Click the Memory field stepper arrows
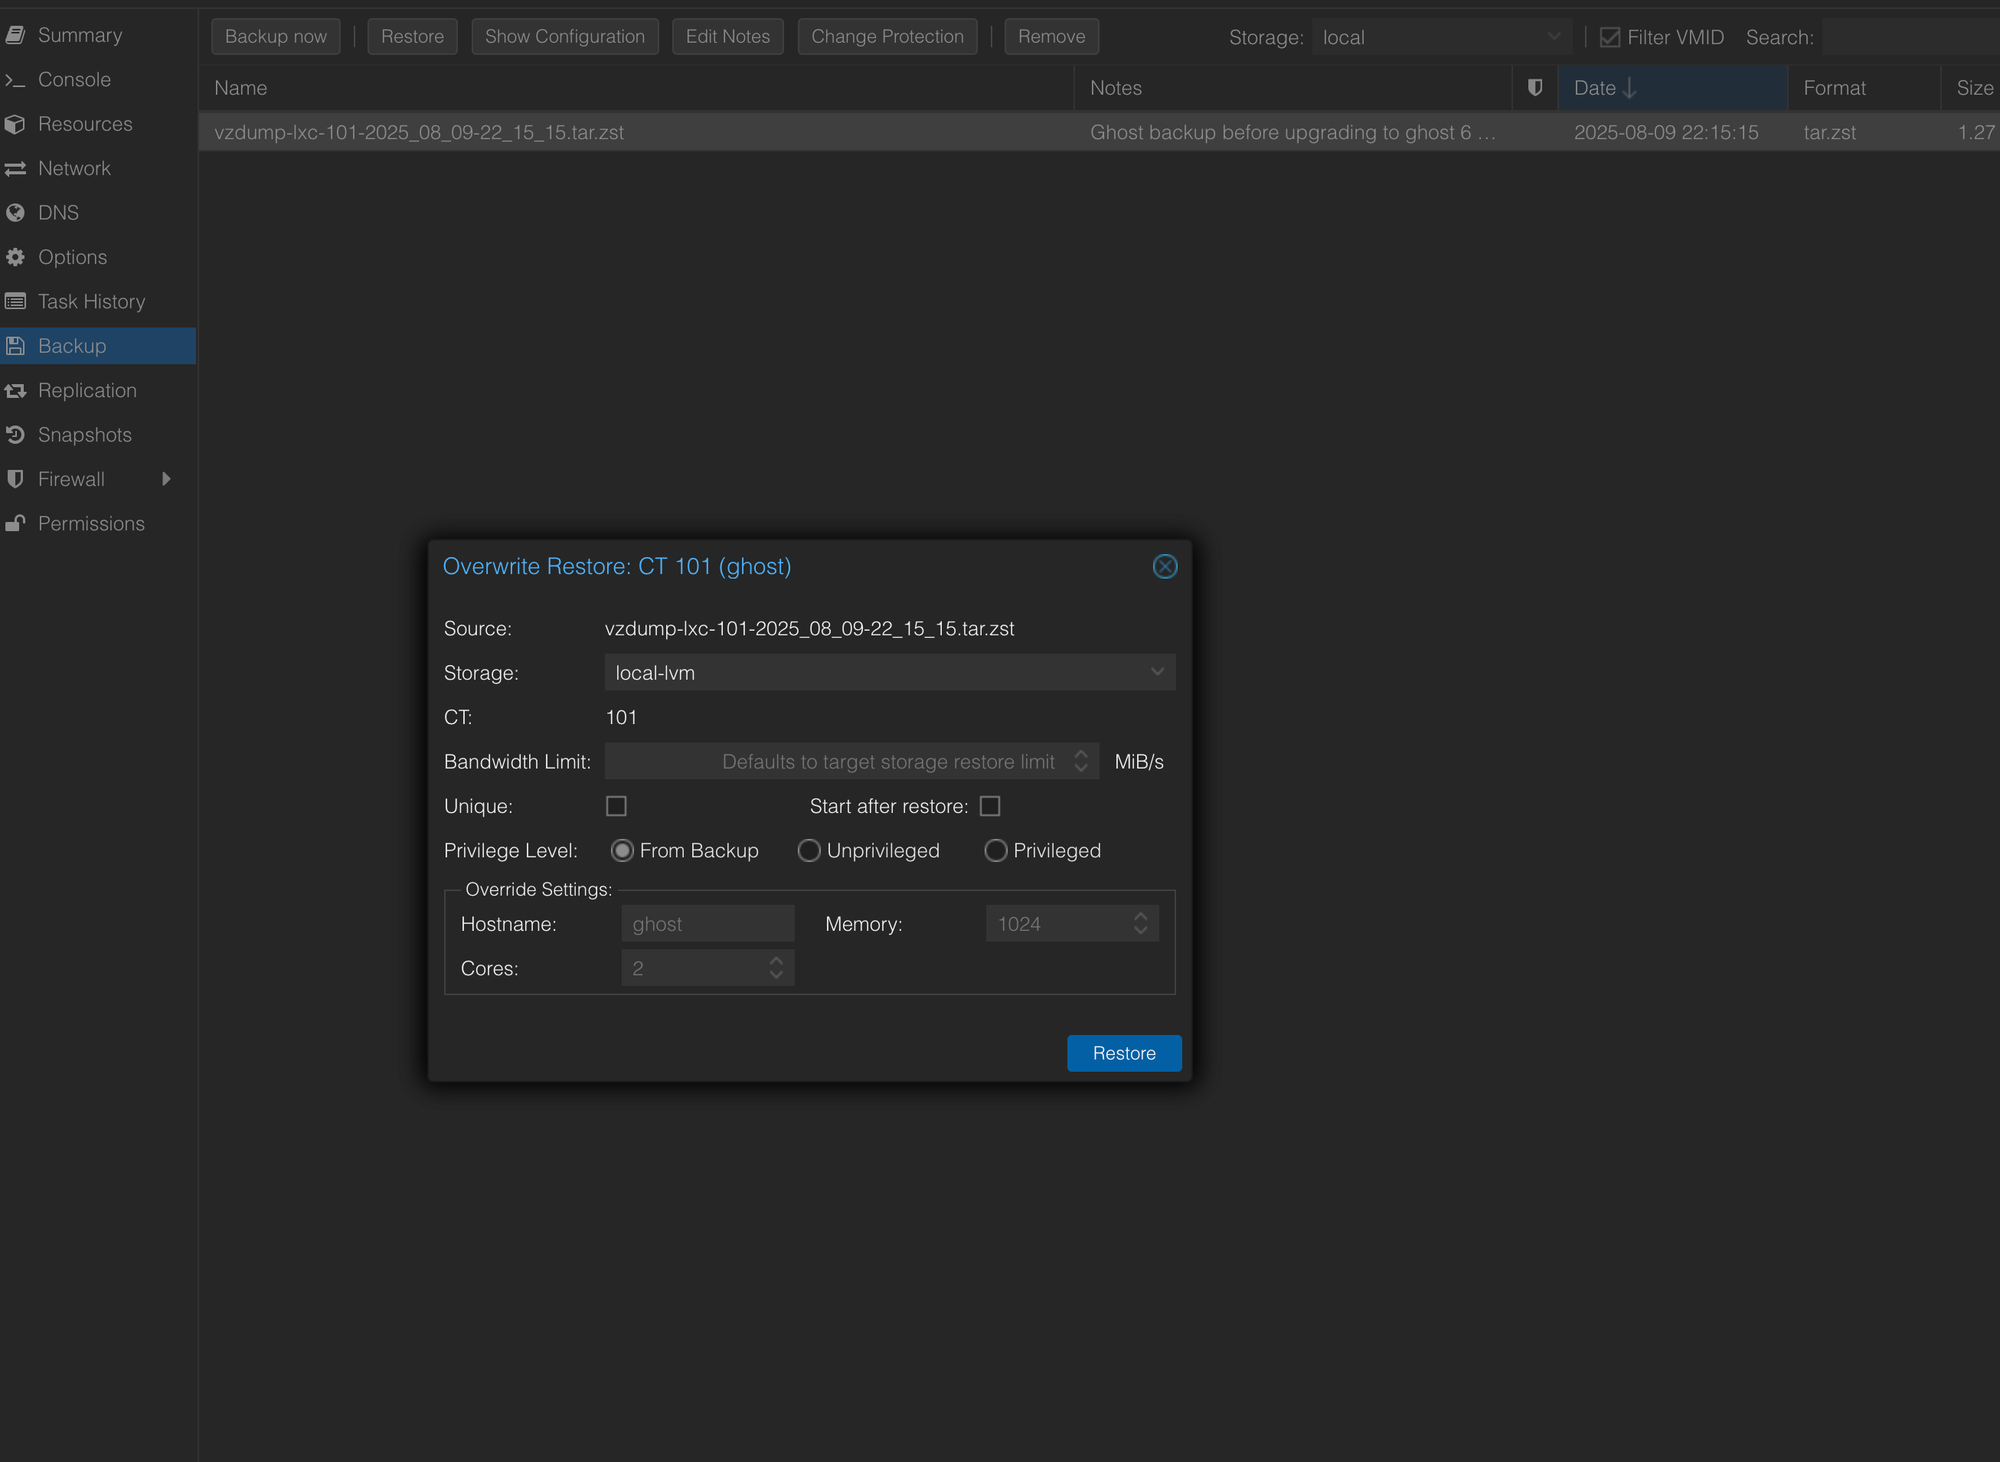The height and width of the screenshot is (1462, 2000). [1141, 923]
